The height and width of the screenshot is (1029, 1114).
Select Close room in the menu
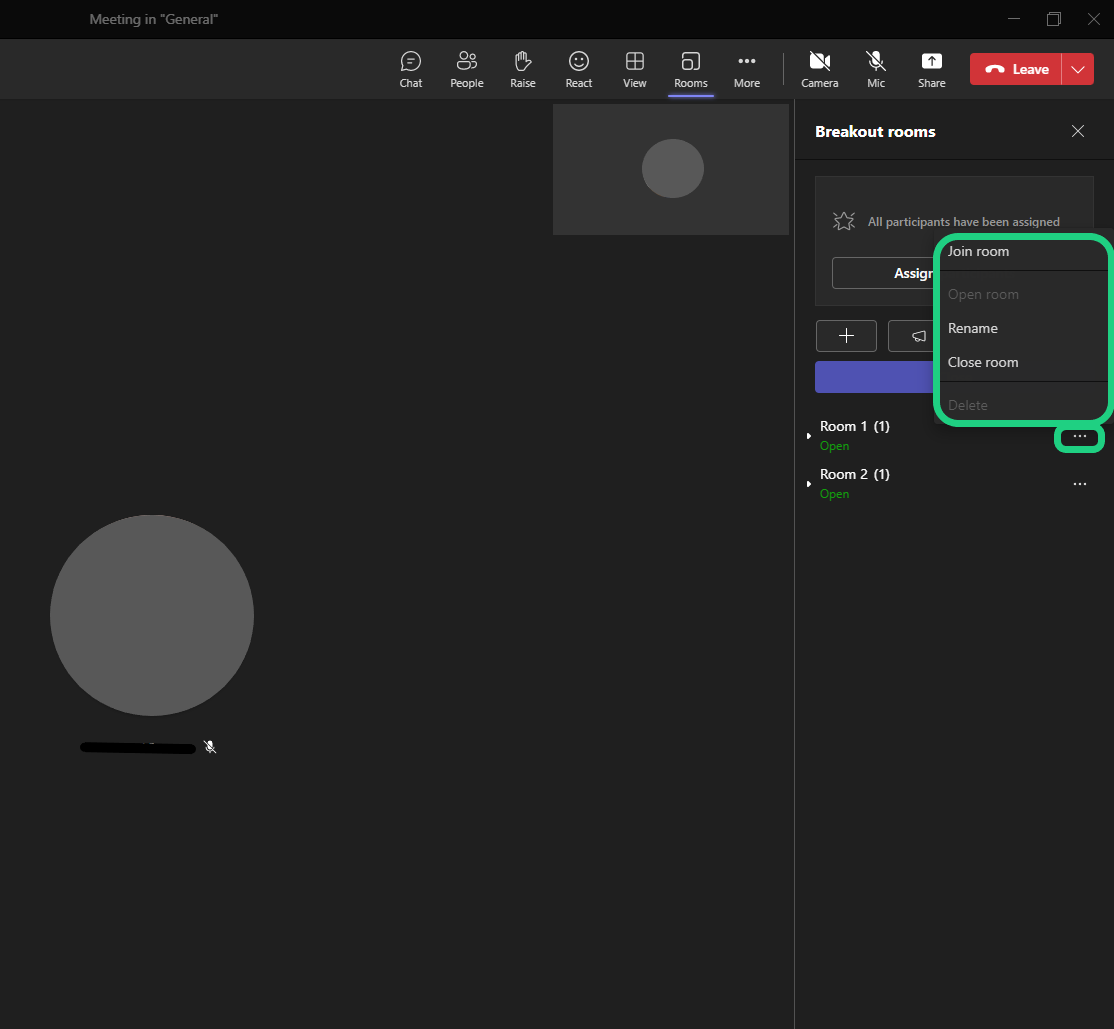pyautogui.click(x=983, y=362)
